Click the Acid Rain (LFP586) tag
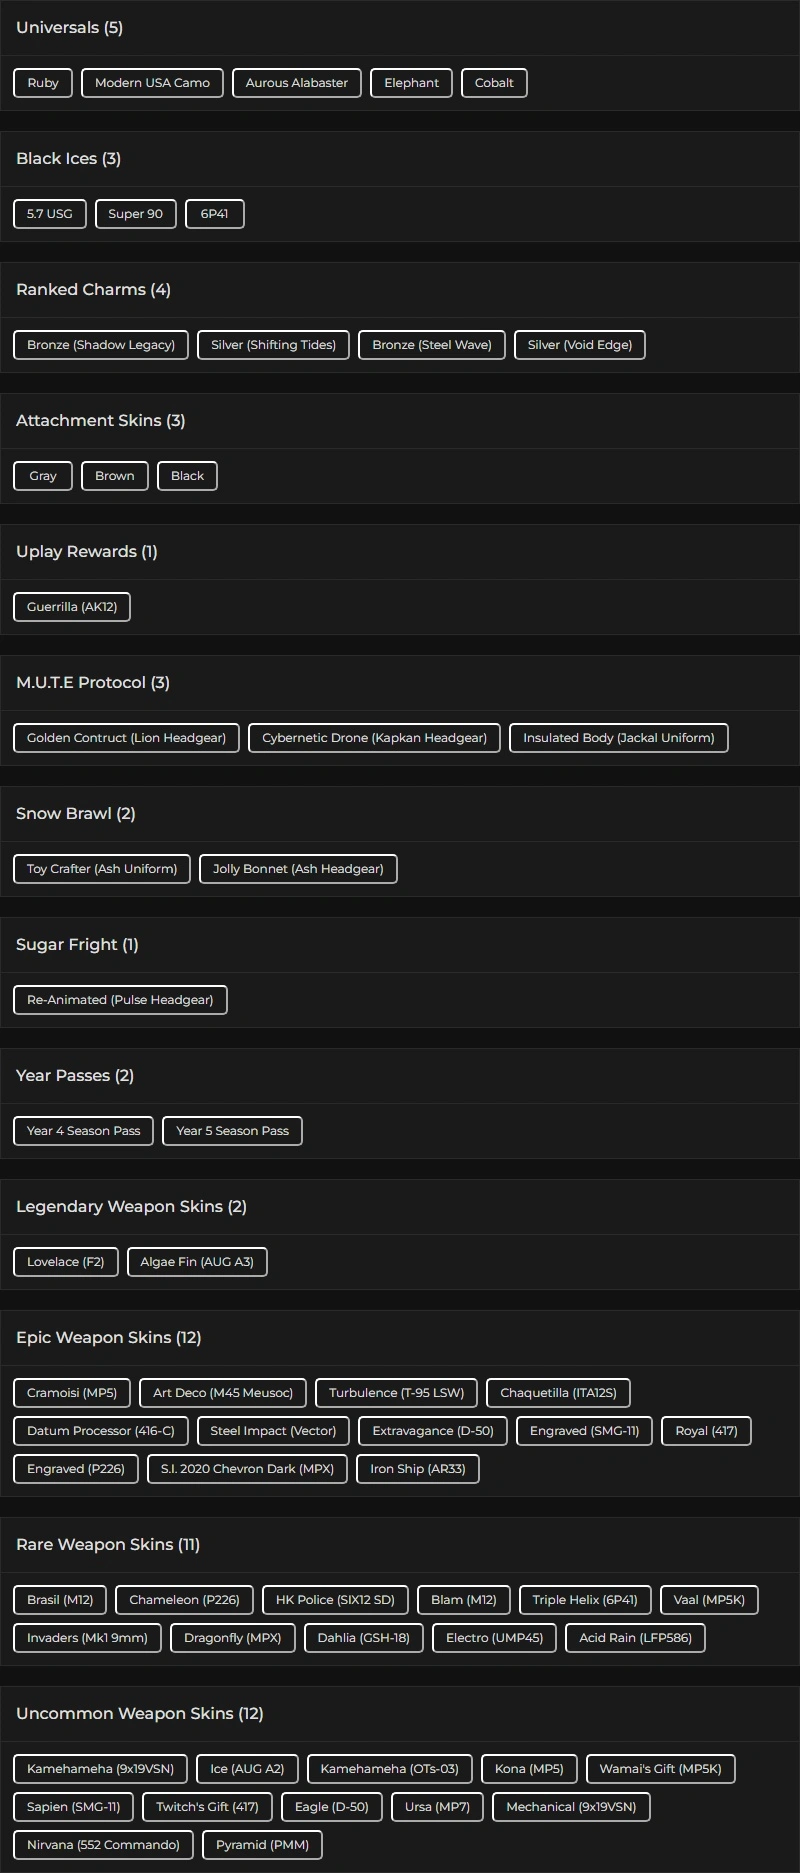The height and width of the screenshot is (1873, 800). click(635, 1638)
